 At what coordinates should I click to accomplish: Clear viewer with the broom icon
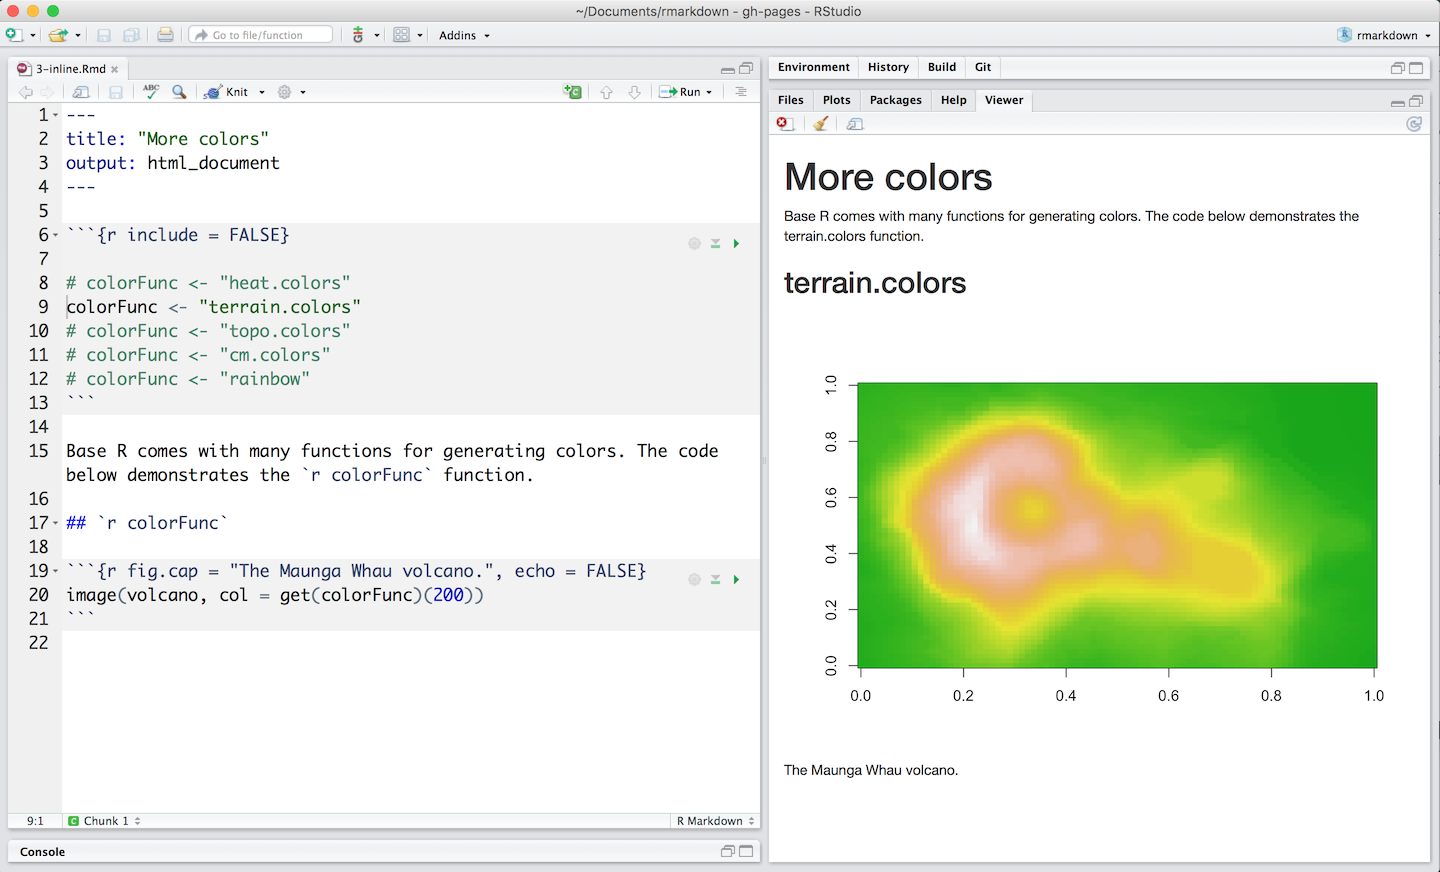pyautogui.click(x=820, y=124)
